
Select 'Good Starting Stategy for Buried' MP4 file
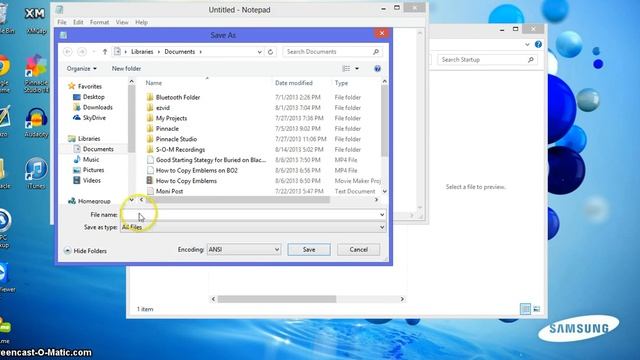pos(206,160)
